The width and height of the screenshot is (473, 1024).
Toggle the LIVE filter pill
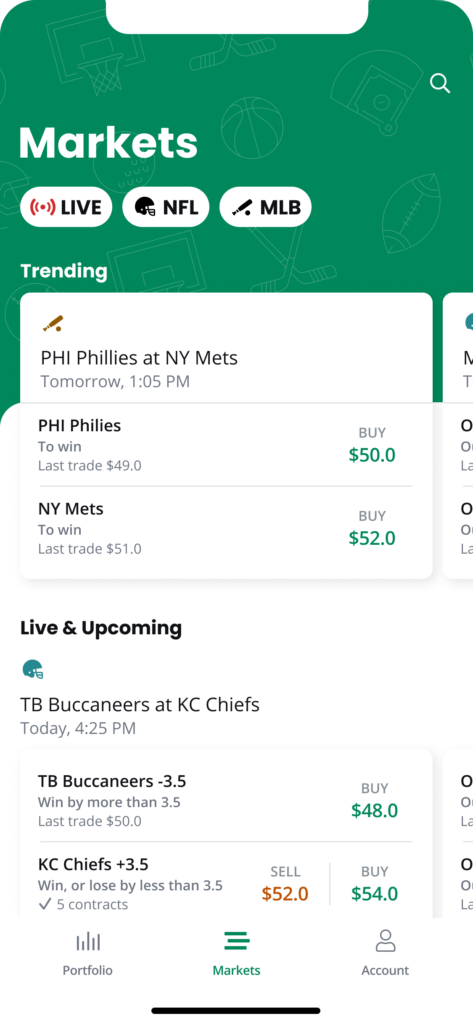(x=66, y=208)
